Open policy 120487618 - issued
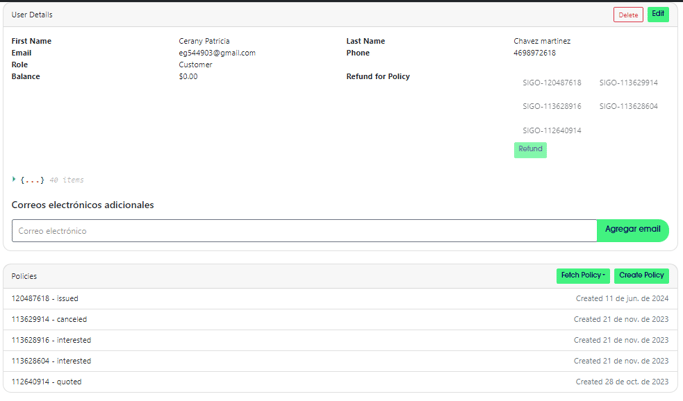 point(45,298)
